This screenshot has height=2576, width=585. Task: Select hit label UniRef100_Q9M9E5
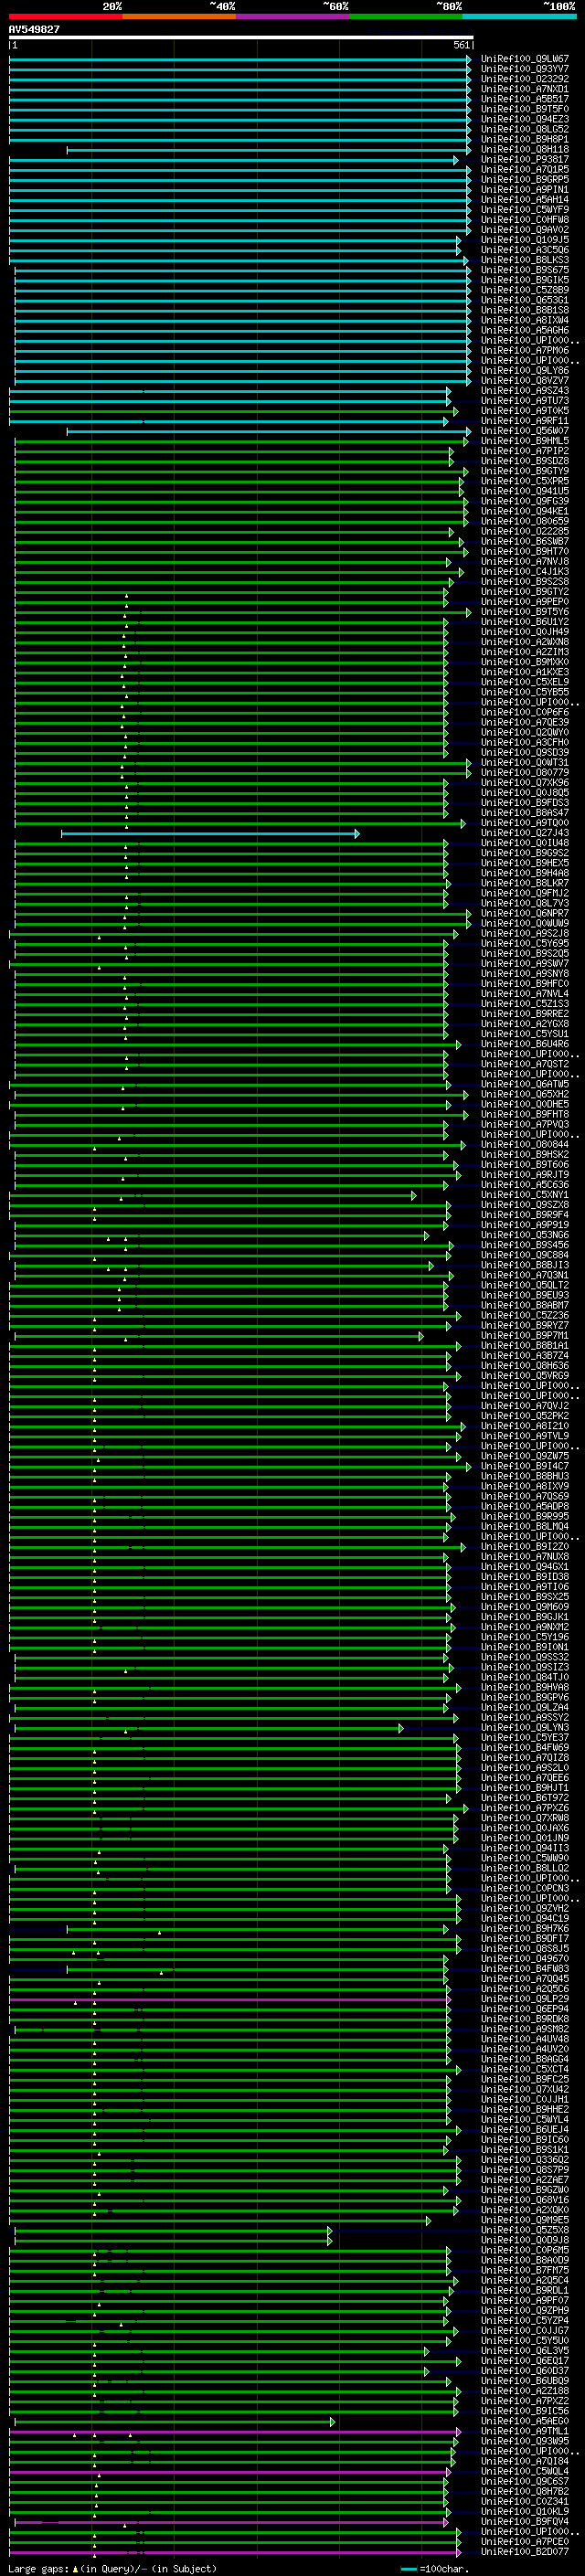coord(524,2220)
